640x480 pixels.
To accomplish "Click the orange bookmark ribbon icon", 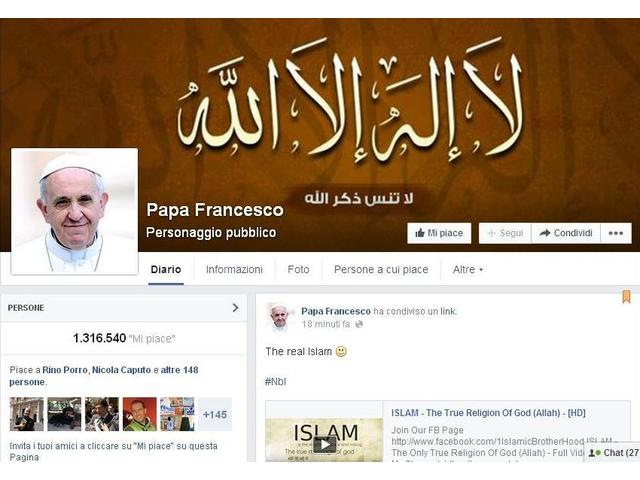I will 626,297.
